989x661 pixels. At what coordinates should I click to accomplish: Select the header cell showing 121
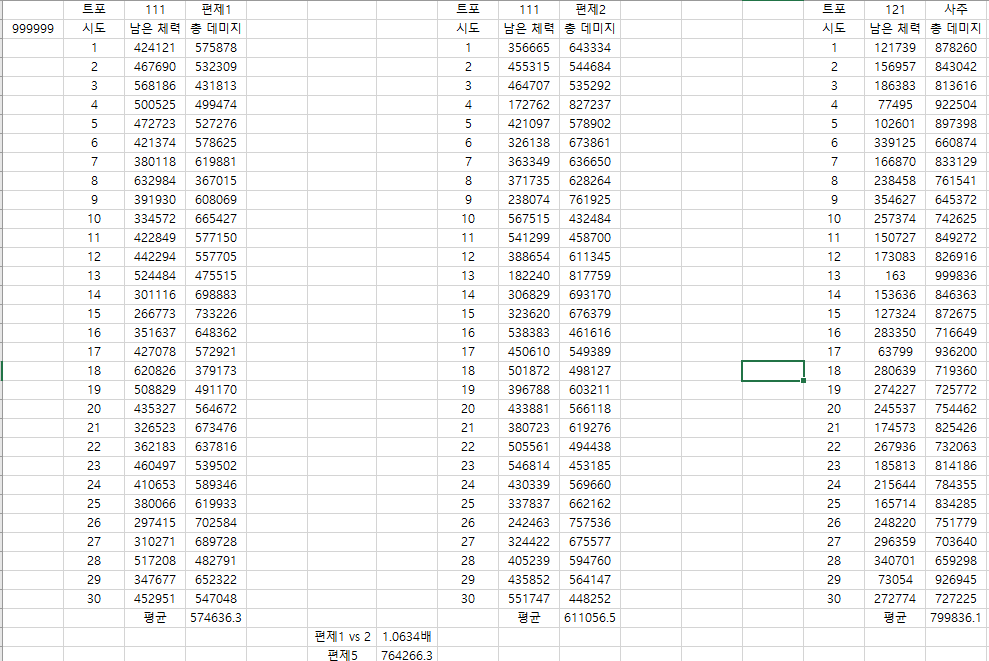tap(894, 9)
